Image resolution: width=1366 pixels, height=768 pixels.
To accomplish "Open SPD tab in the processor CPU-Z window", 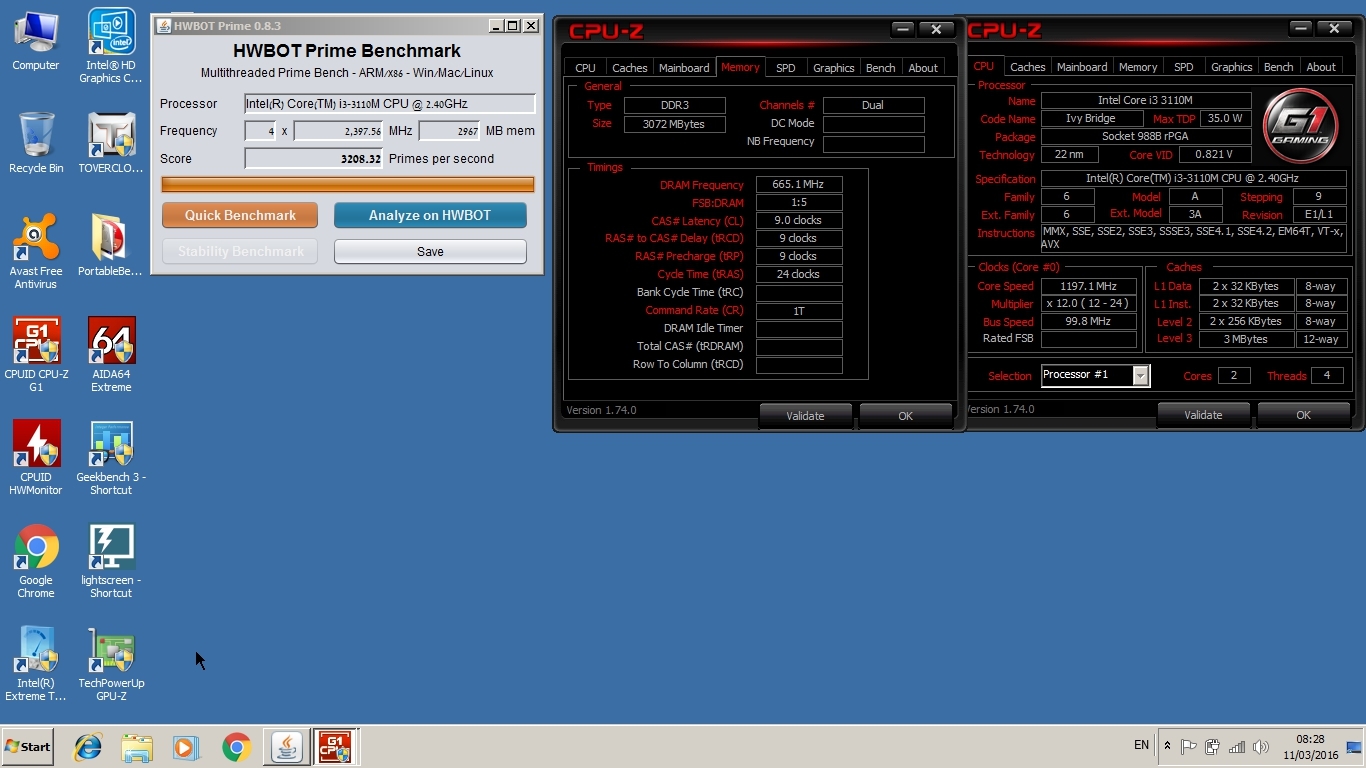I will [x=1184, y=66].
